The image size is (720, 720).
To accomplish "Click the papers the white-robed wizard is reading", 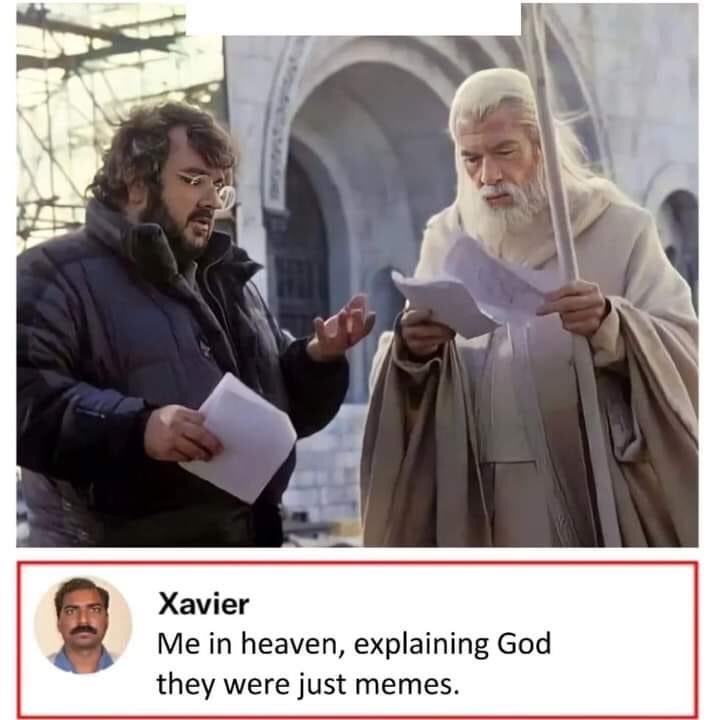I will pos(473,287).
